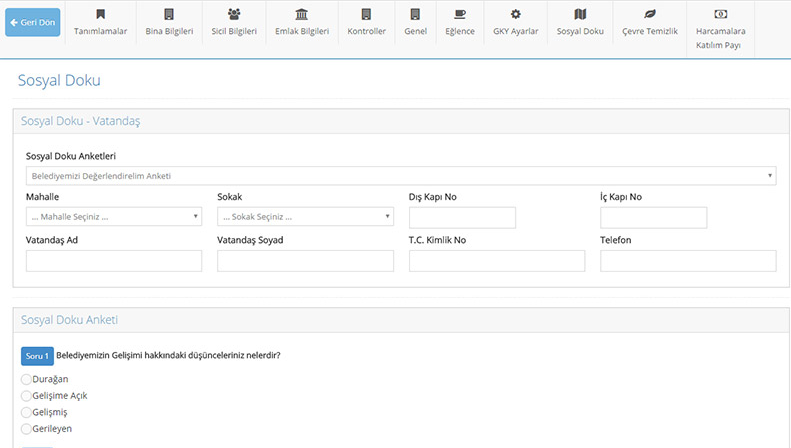Click the Eğlence coffee cup icon

(x=460, y=14)
